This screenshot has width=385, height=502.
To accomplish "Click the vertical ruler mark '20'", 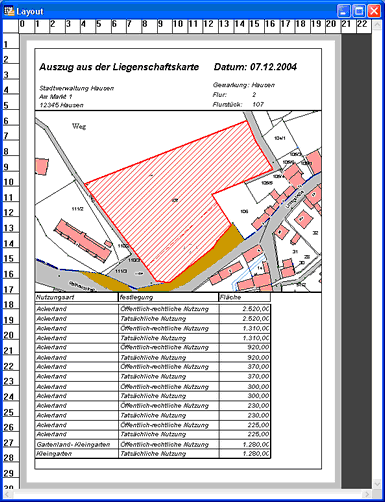I will coord(8,335).
